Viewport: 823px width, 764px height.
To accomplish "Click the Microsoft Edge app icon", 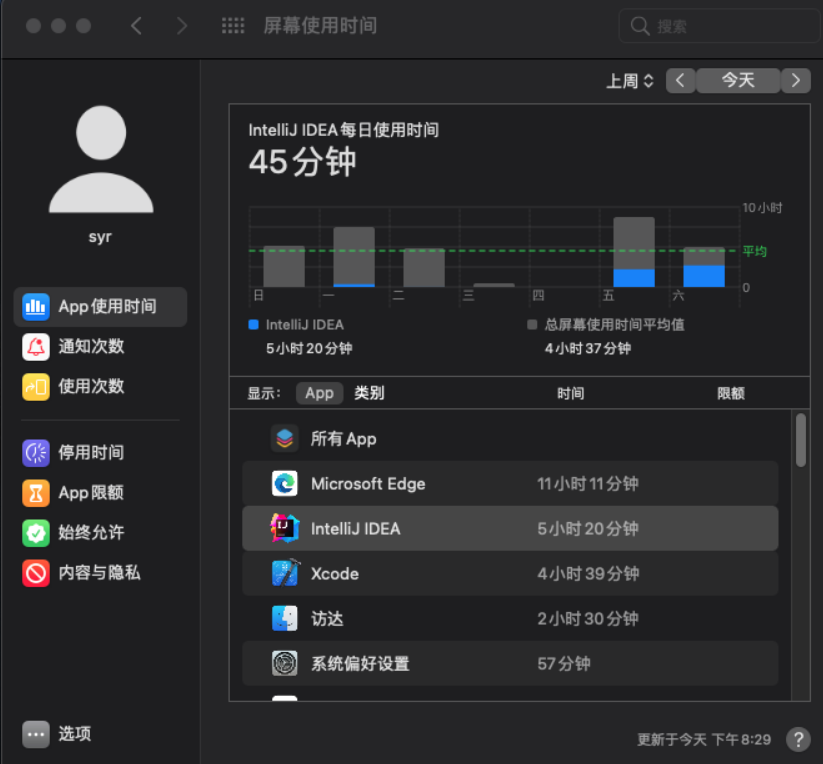I will tap(284, 483).
